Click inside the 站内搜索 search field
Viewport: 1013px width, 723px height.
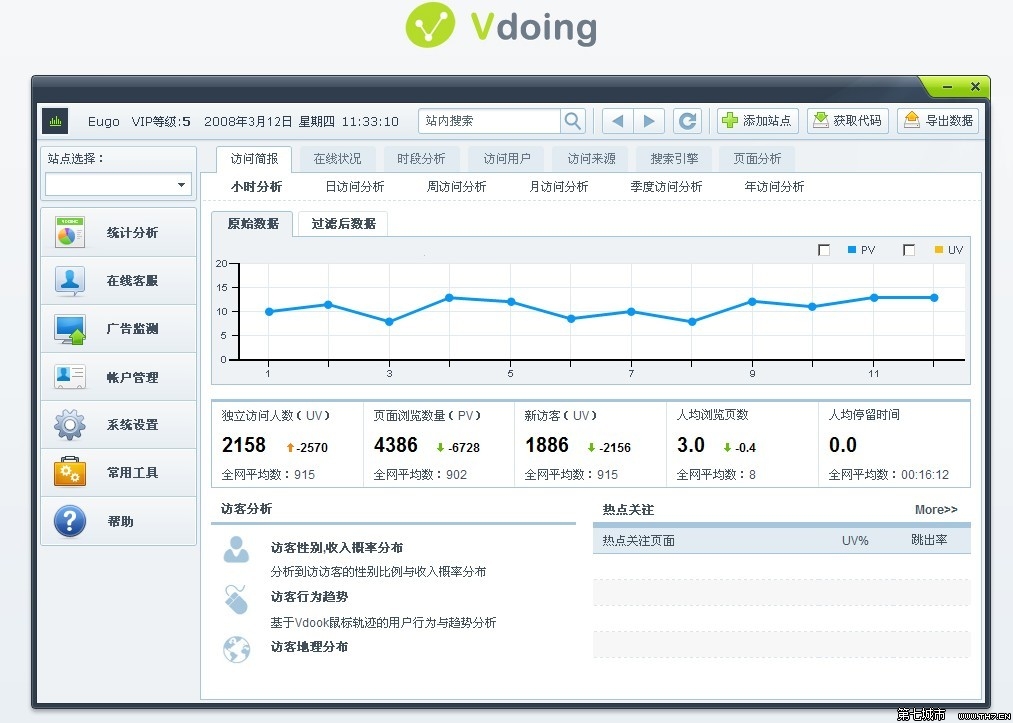tap(490, 120)
